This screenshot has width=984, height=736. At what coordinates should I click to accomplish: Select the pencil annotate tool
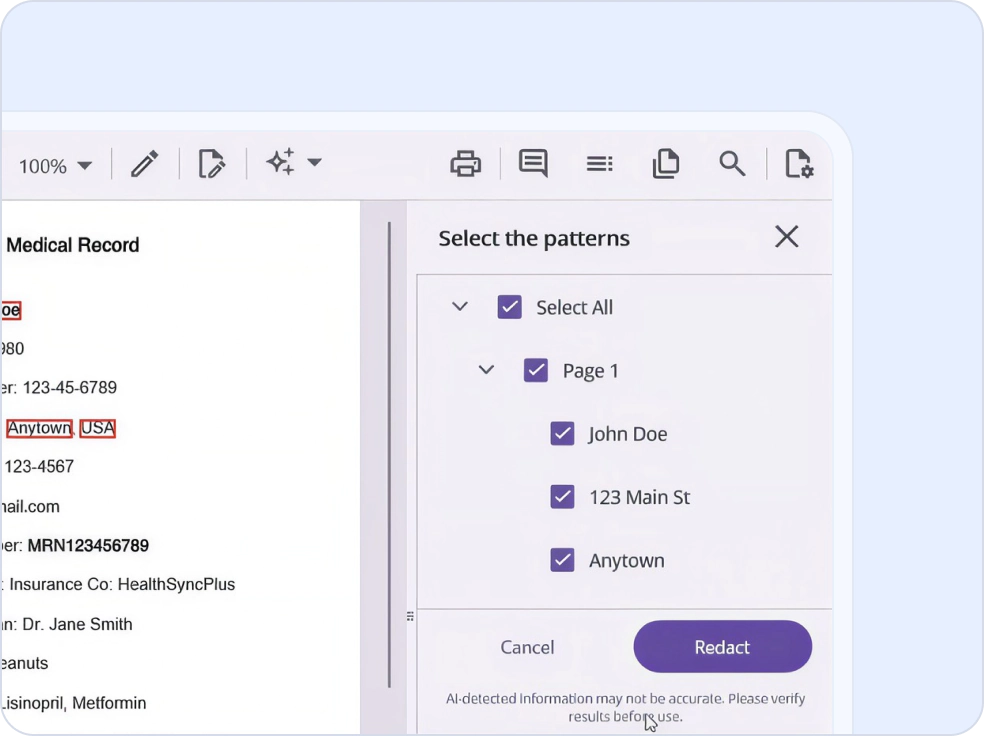[144, 164]
